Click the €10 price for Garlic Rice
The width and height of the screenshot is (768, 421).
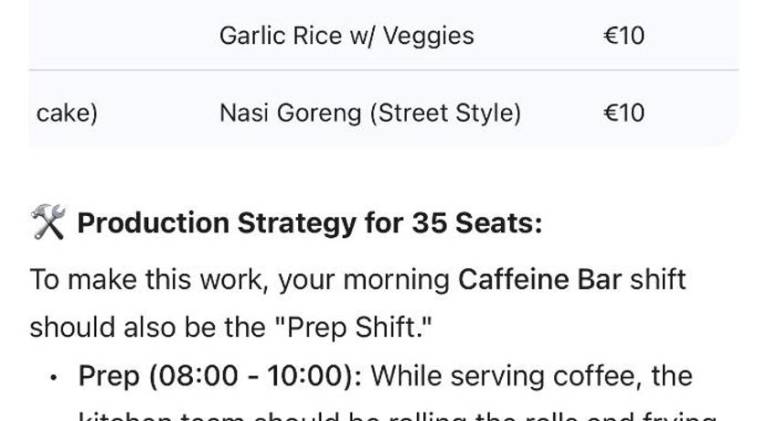[624, 36]
